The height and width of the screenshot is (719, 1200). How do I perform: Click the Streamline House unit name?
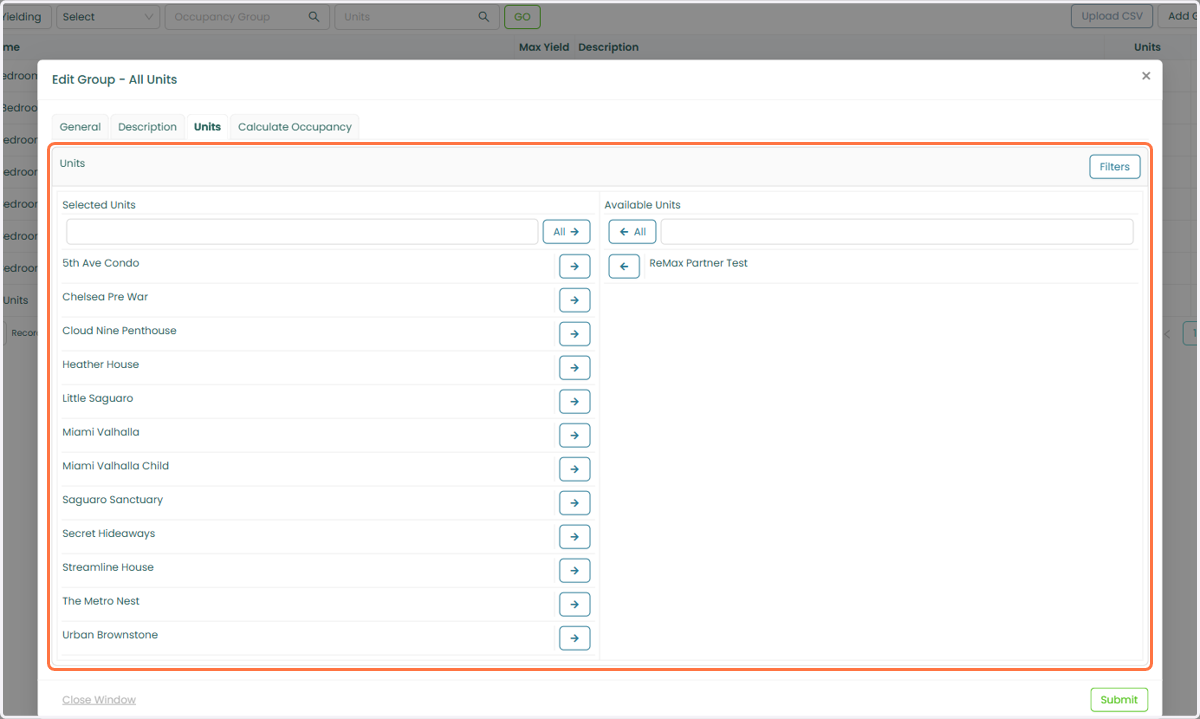[x=108, y=568]
